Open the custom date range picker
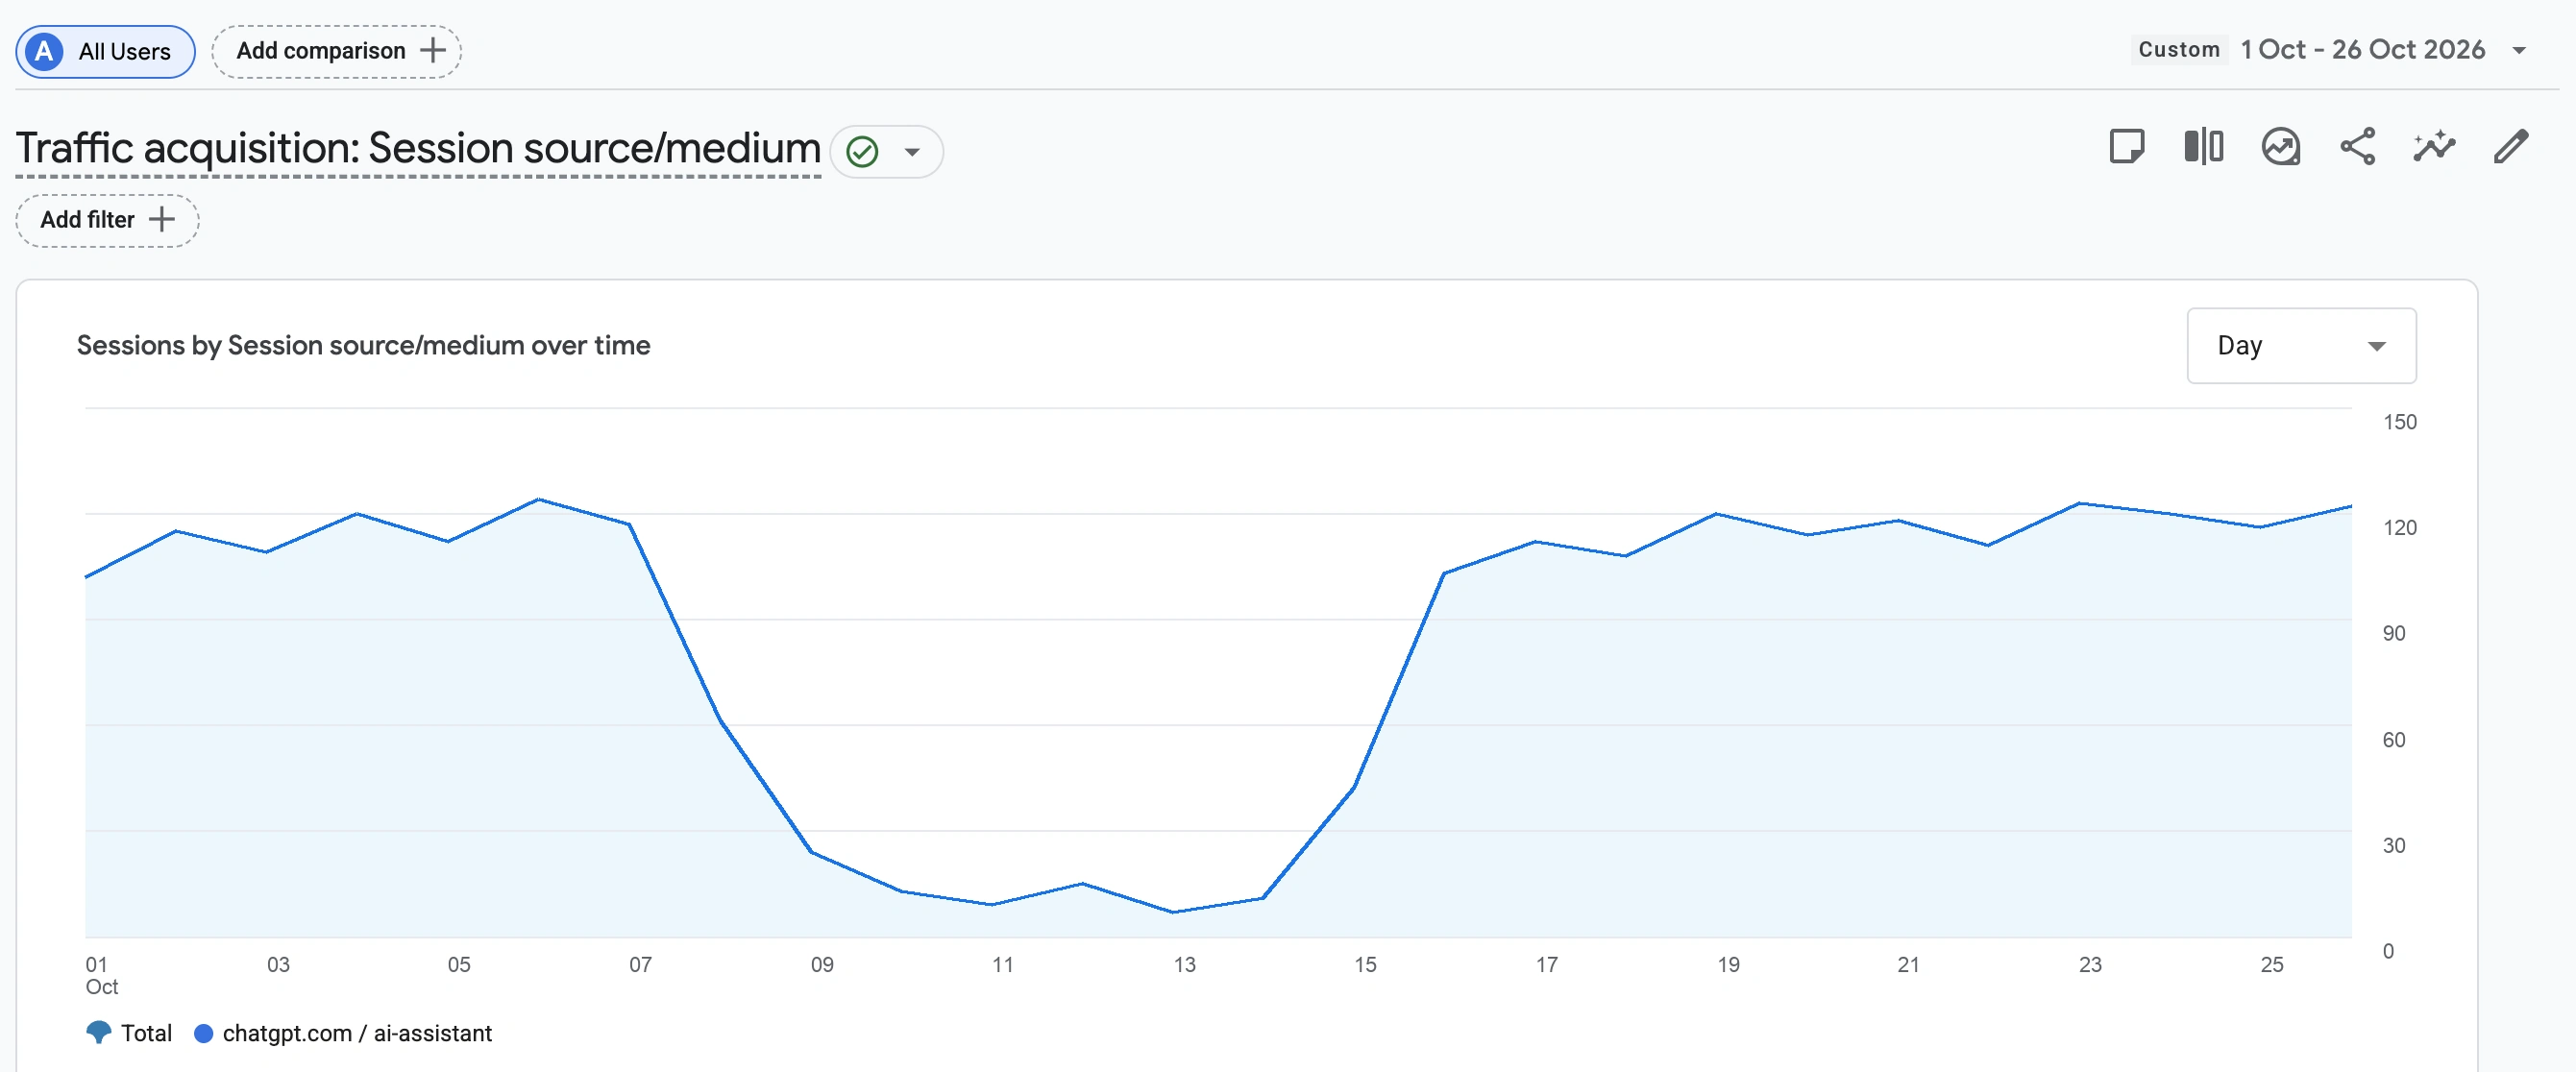Image resolution: width=2576 pixels, height=1072 pixels. point(2330,50)
